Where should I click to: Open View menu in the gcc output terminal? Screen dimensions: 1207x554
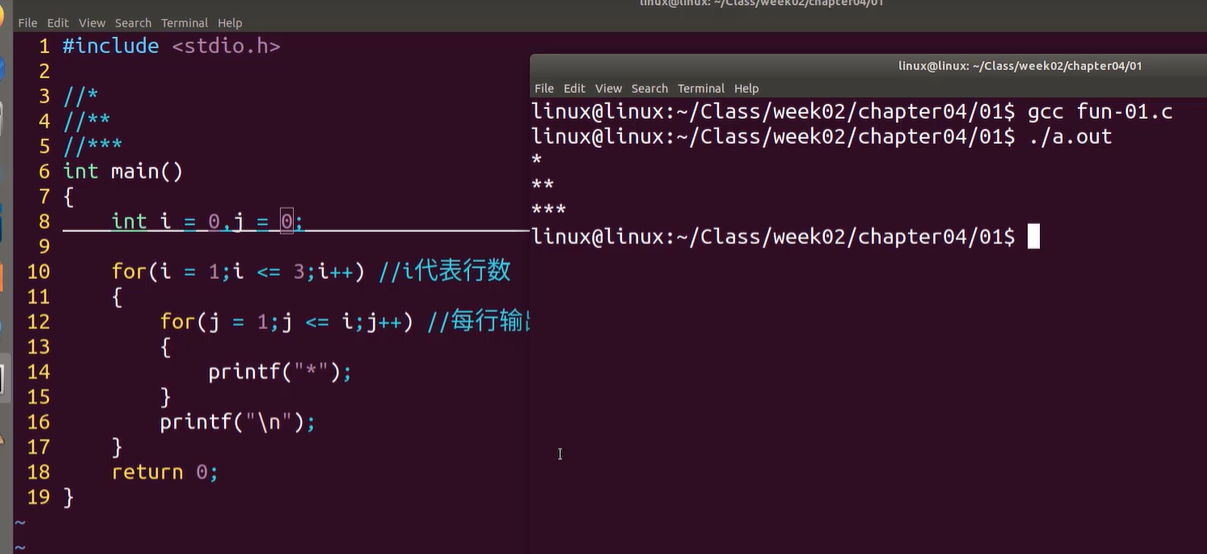(x=608, y=89)
